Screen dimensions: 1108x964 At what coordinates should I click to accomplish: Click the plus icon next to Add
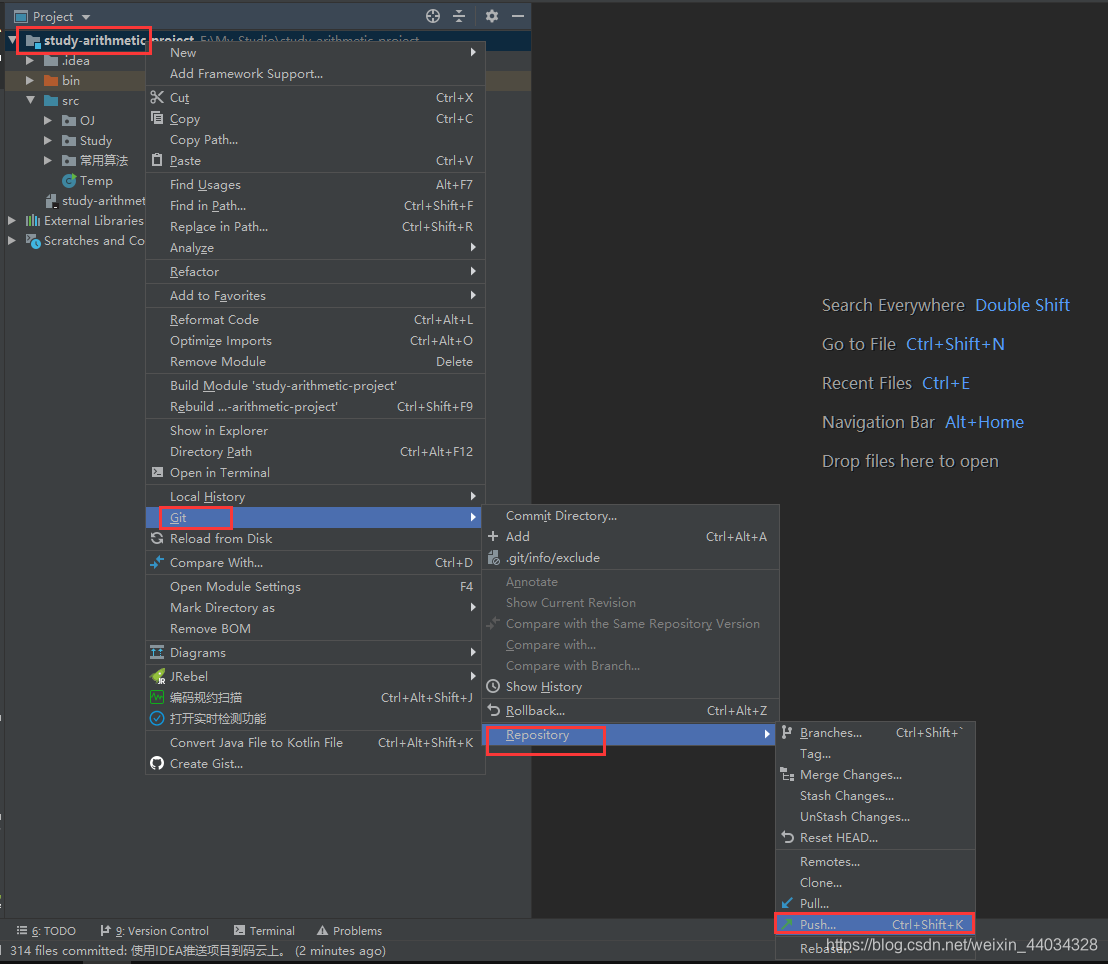click(493, 536)
